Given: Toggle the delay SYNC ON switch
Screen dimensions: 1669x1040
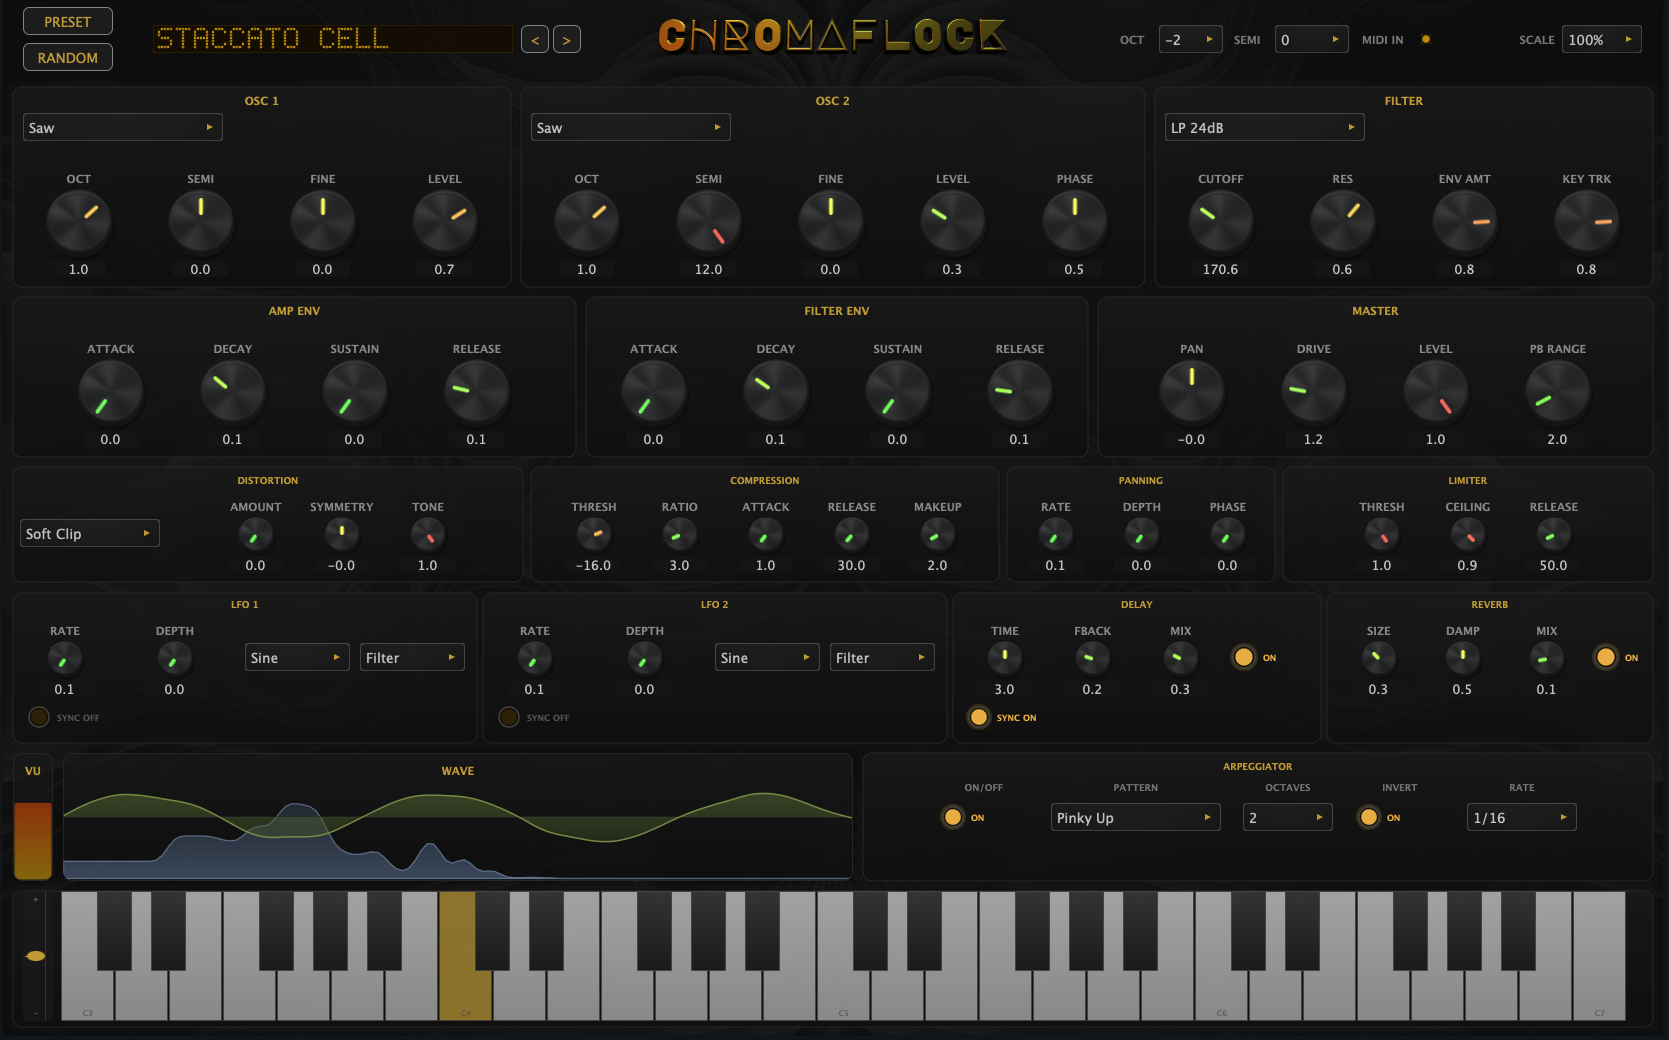Looking at the screenshot, I should coord(979,717).
